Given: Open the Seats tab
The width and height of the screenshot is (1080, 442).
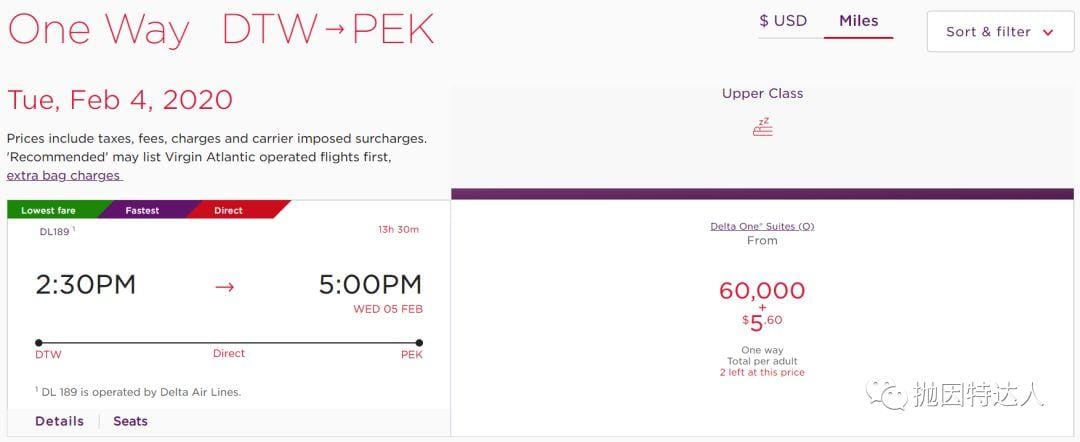Looking at the screenshot, I should point(130,421).
